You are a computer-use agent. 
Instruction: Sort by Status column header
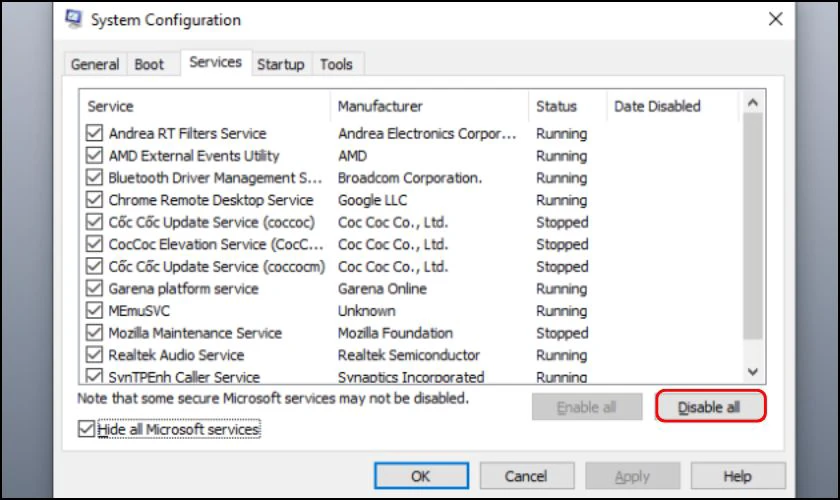(x=568, y=106)
